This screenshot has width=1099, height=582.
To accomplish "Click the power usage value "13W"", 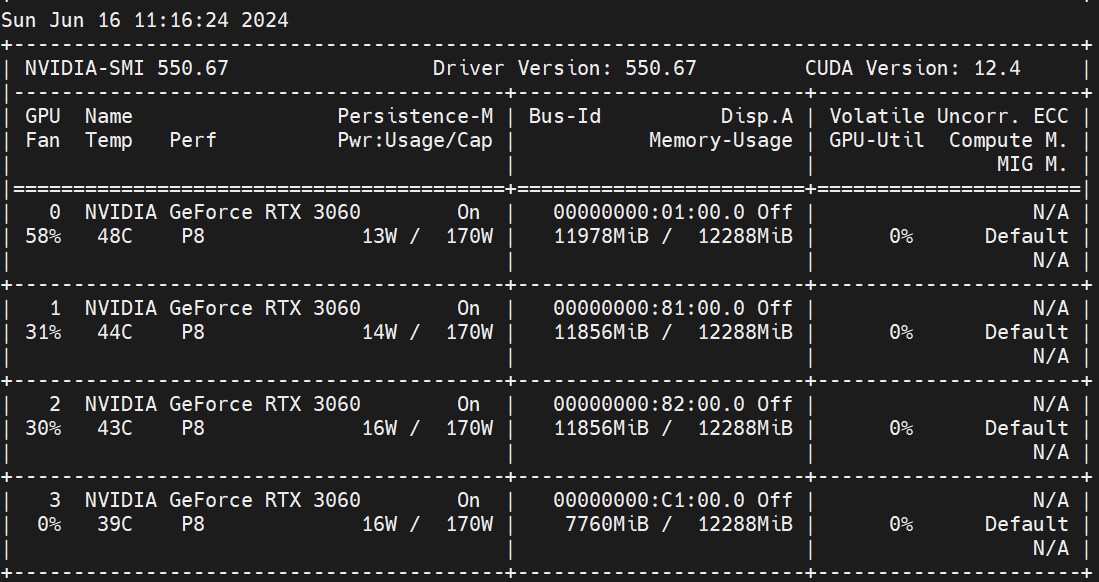I will point(379,236).
